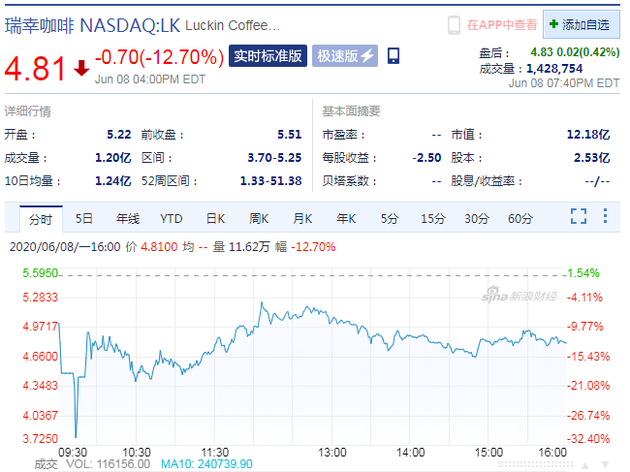Open the 在APP中查看 link
The image size is (630, 472).
[x=502, y=25]
